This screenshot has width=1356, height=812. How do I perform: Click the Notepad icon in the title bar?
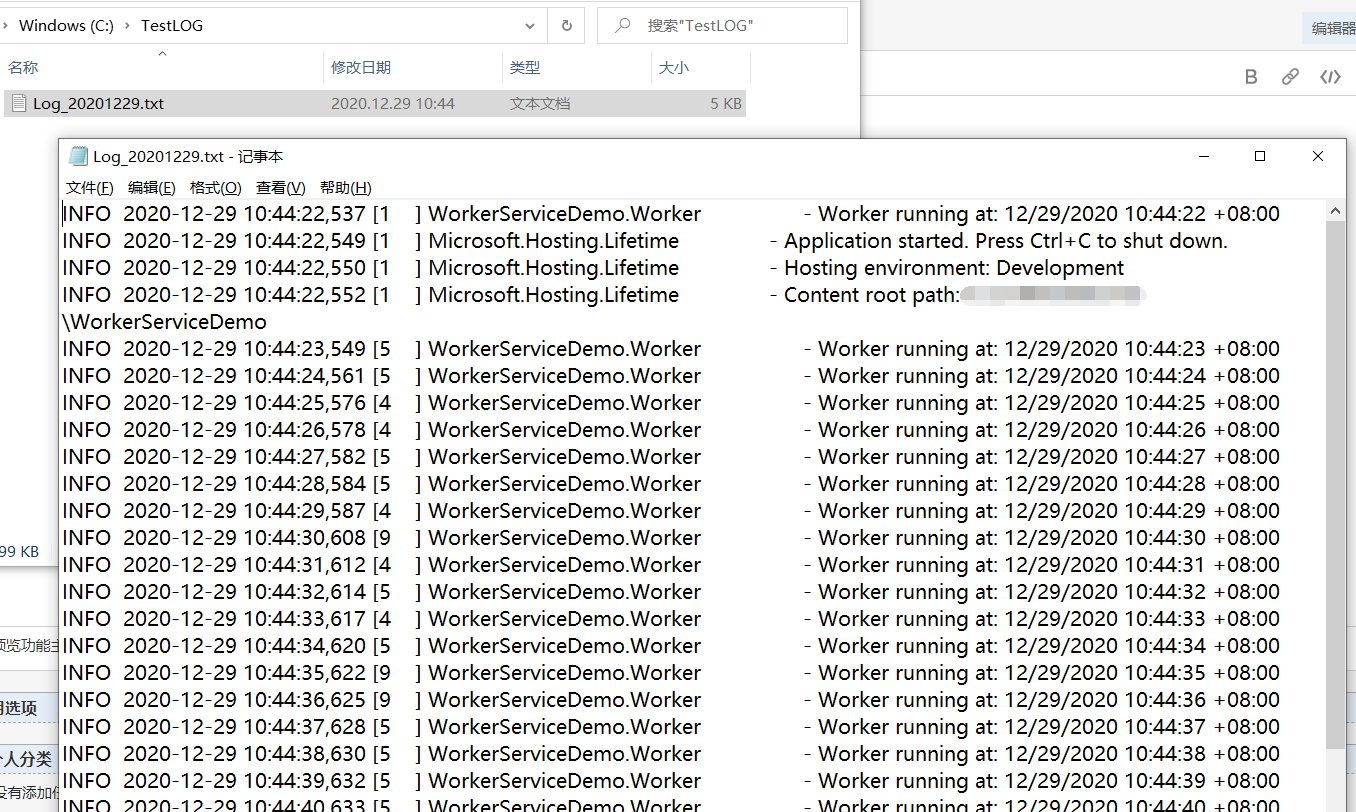(78, 156)
